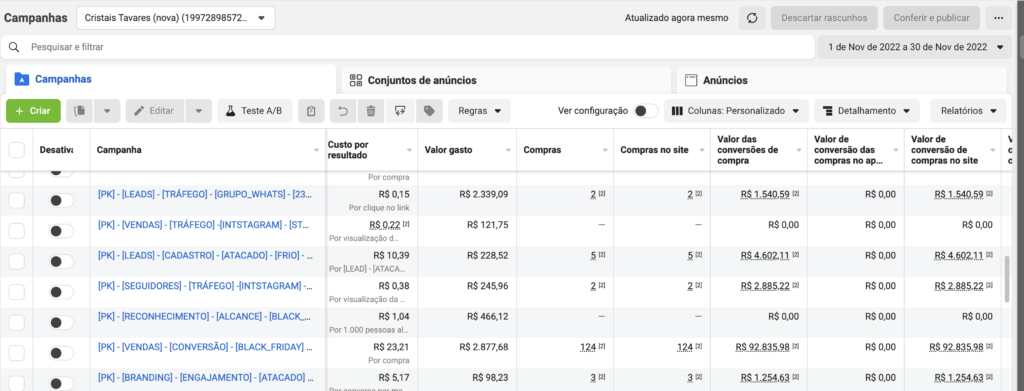
Task: Check the box for GRUPO_WHATS campaign row
Action: pos(16,200)
